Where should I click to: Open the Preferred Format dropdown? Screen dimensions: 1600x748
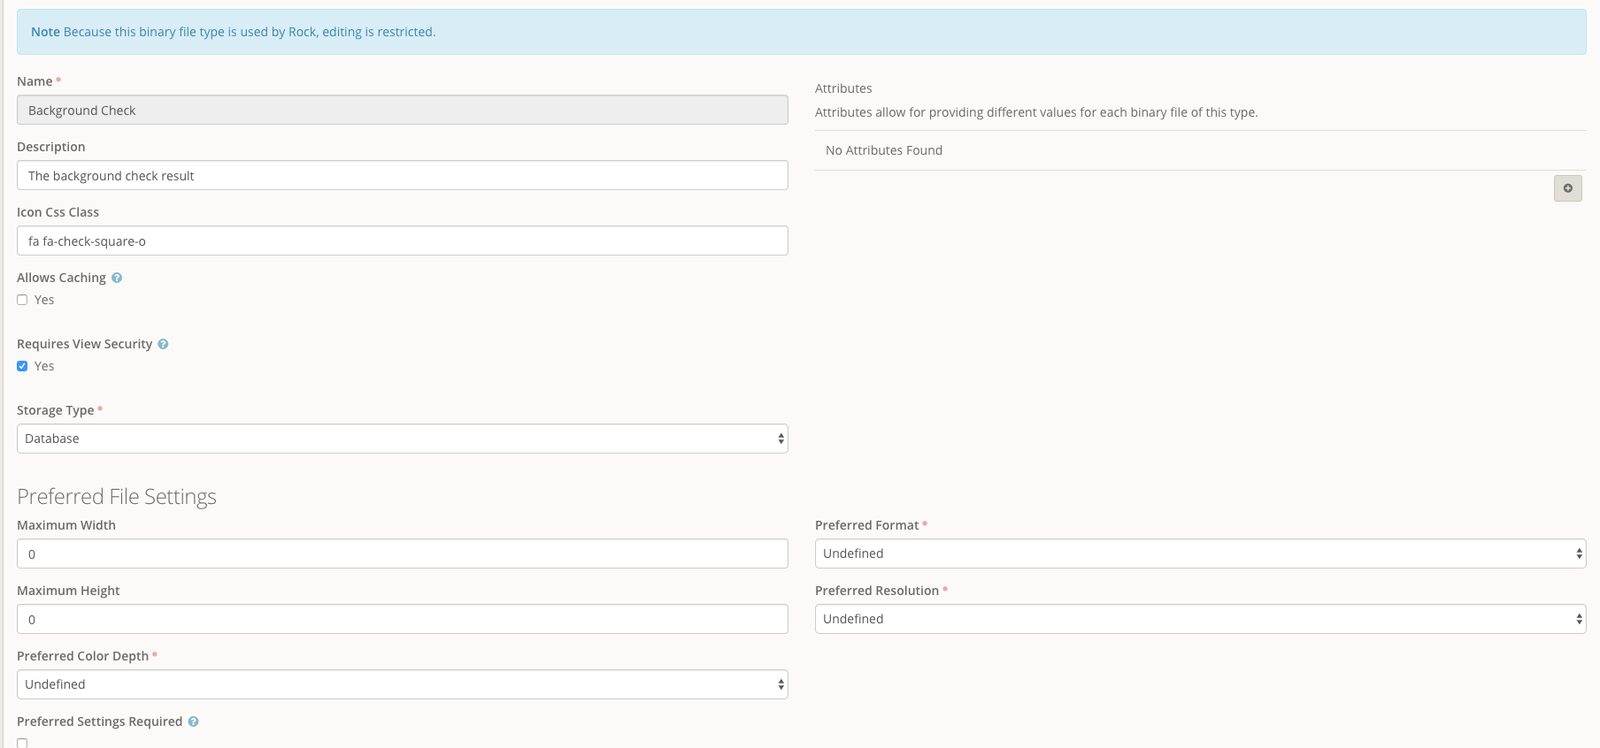[x=1200, y=554]
